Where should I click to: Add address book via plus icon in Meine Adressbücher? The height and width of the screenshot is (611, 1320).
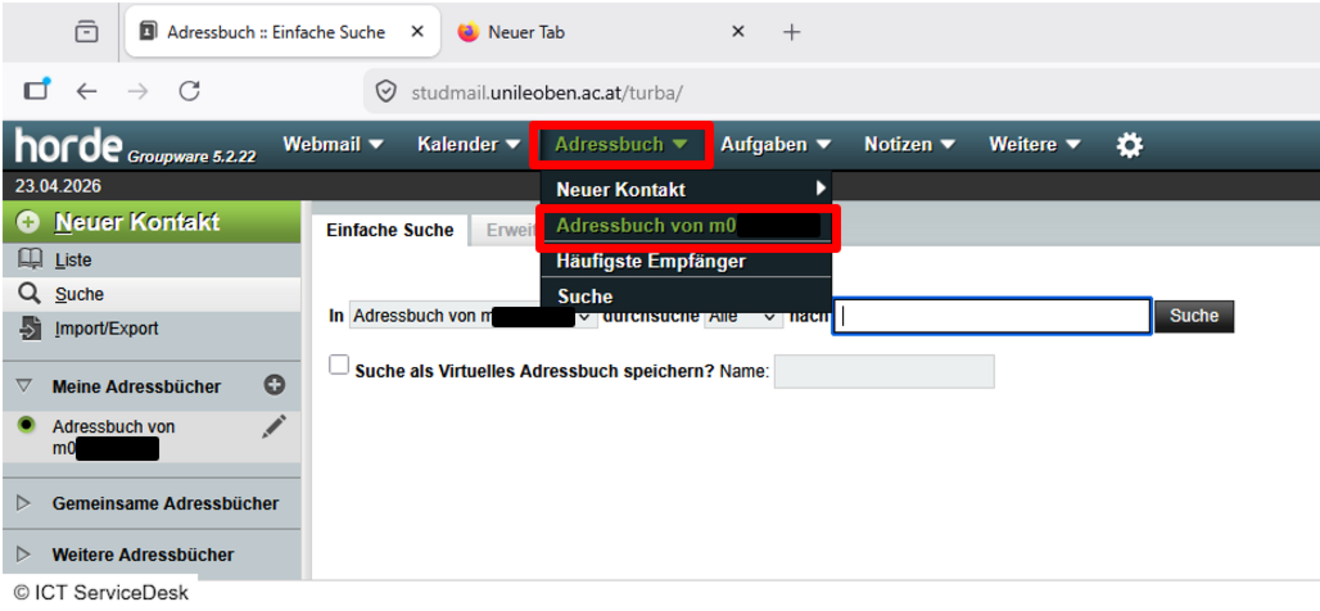pyautogui.click(x=274, y=385)
